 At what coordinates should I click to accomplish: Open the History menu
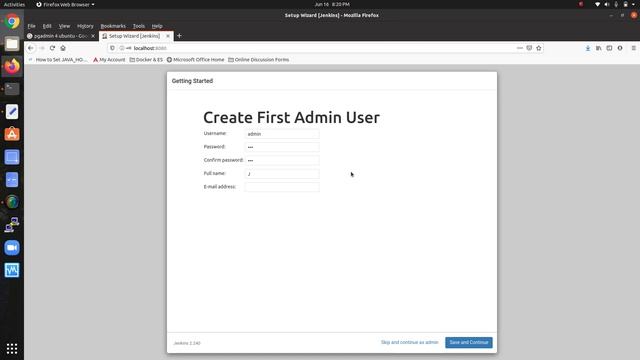point(85,26)
